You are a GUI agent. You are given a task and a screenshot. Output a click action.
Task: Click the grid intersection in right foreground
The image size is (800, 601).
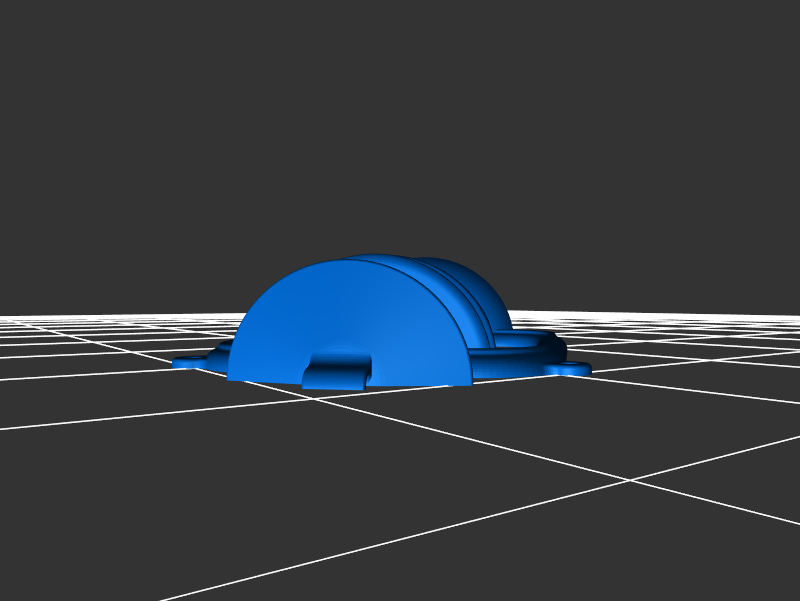(x=630, y=480)
